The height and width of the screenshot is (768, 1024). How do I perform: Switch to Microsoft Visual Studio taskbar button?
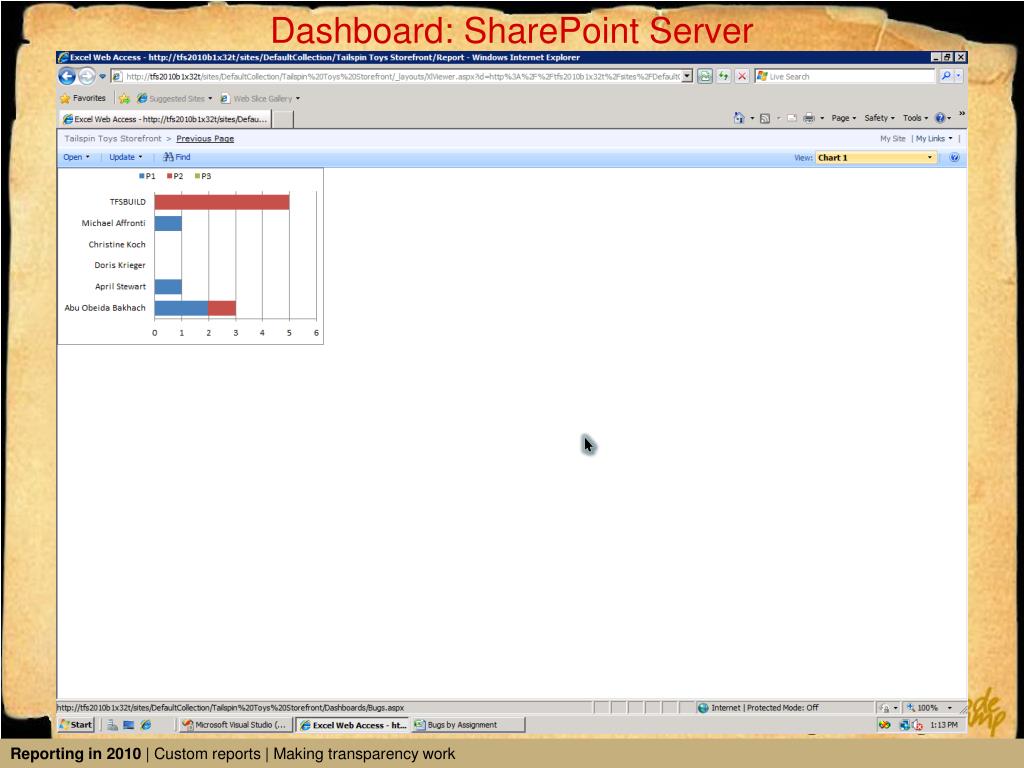(234, 725)
